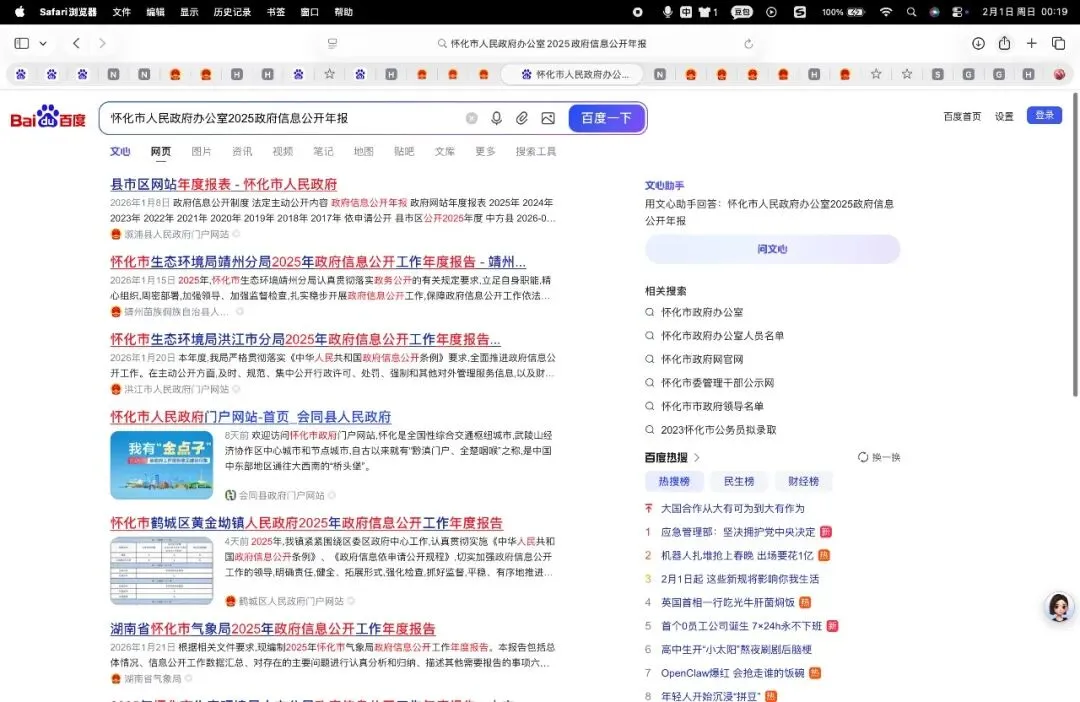This screenshot has height=702, width=1080.
Task: Click the 我有金点子 result thumbnail
Action: coord(161,465)
